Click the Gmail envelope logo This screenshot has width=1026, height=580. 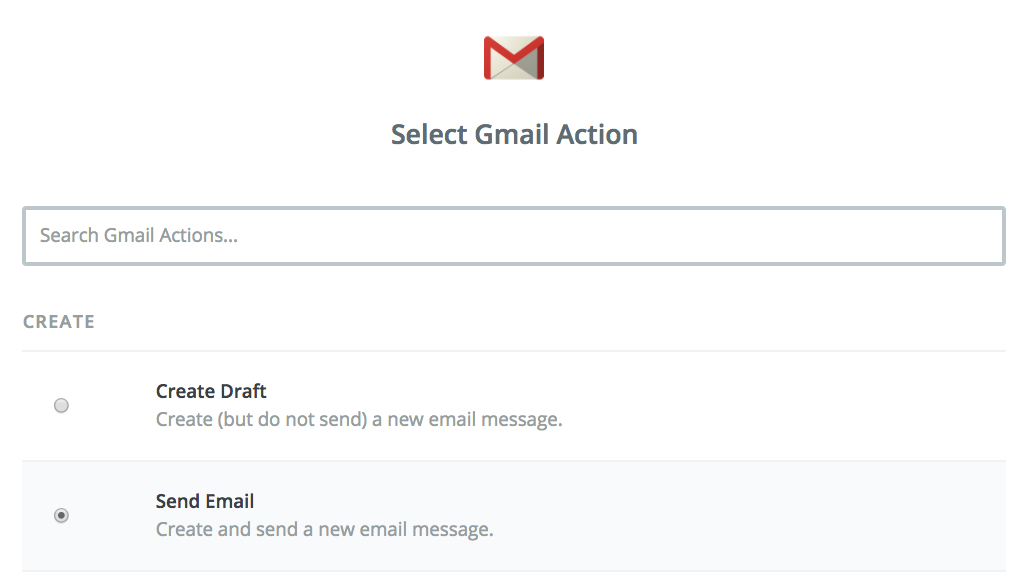514,58
